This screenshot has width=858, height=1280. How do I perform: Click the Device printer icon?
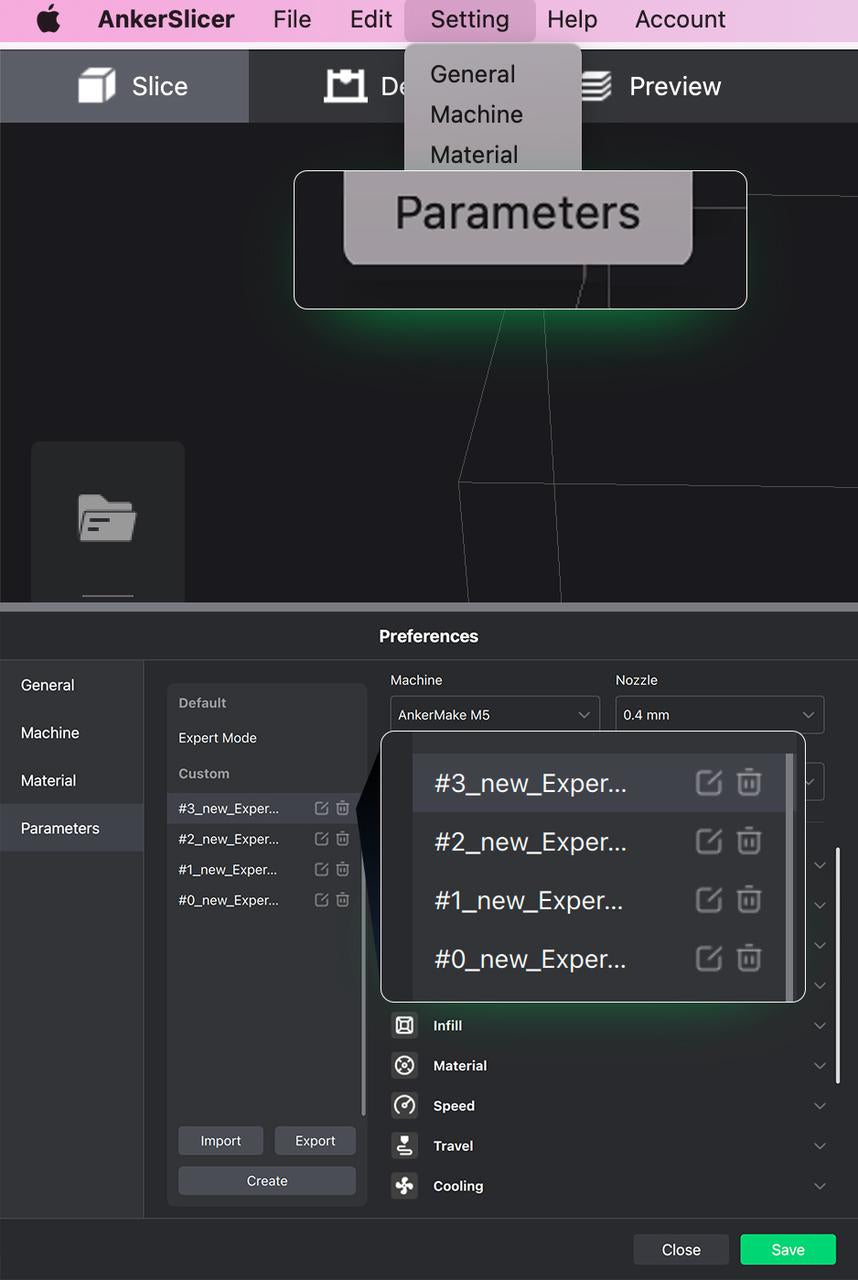click(345, 86)
